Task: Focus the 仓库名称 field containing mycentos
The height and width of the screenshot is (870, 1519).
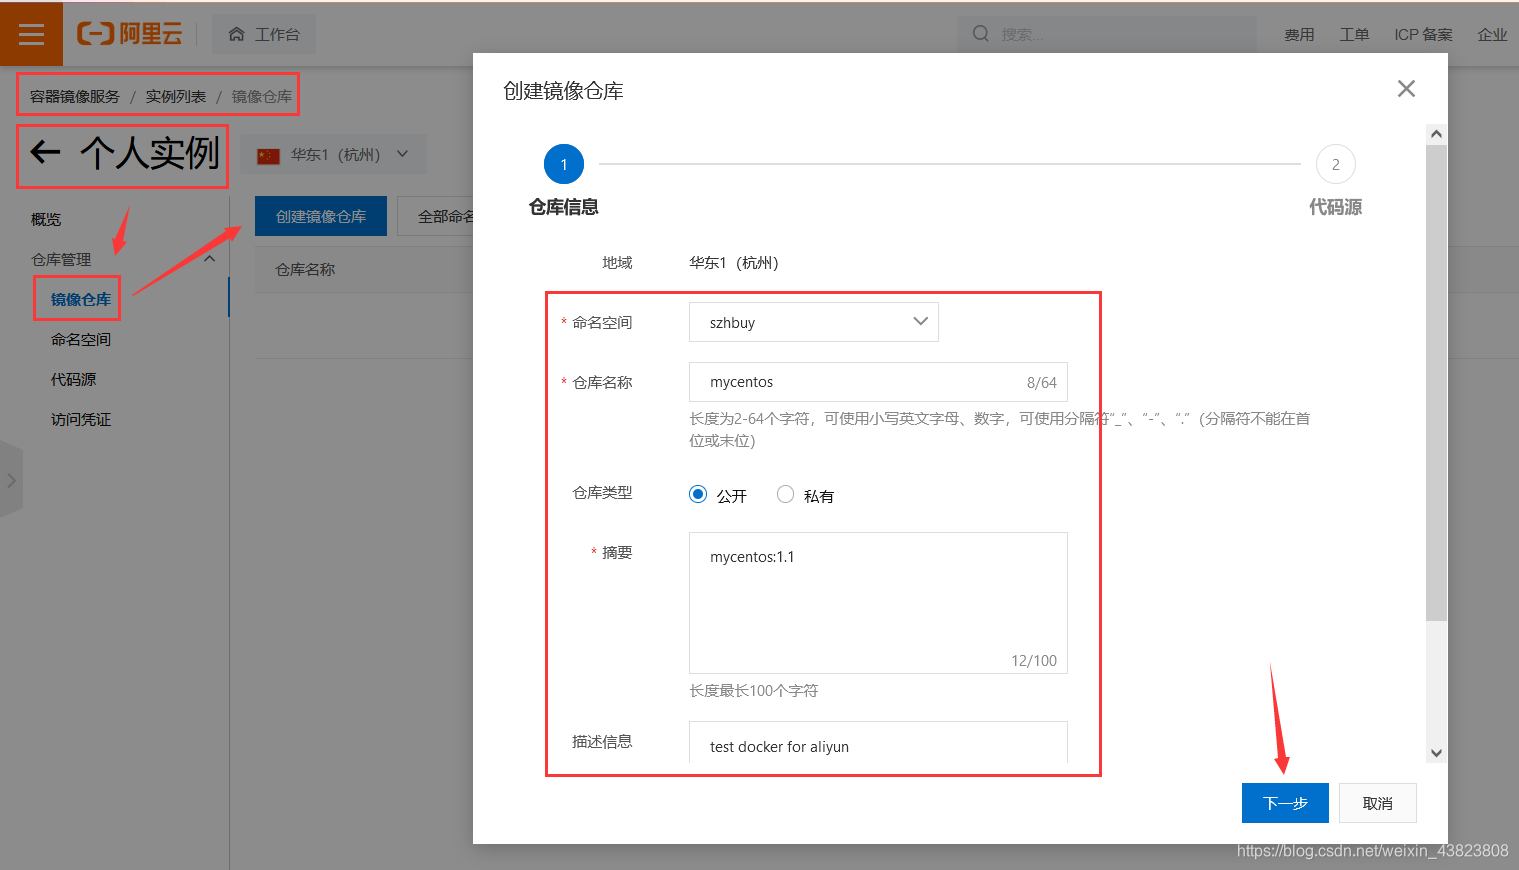Action: [878, 382]
